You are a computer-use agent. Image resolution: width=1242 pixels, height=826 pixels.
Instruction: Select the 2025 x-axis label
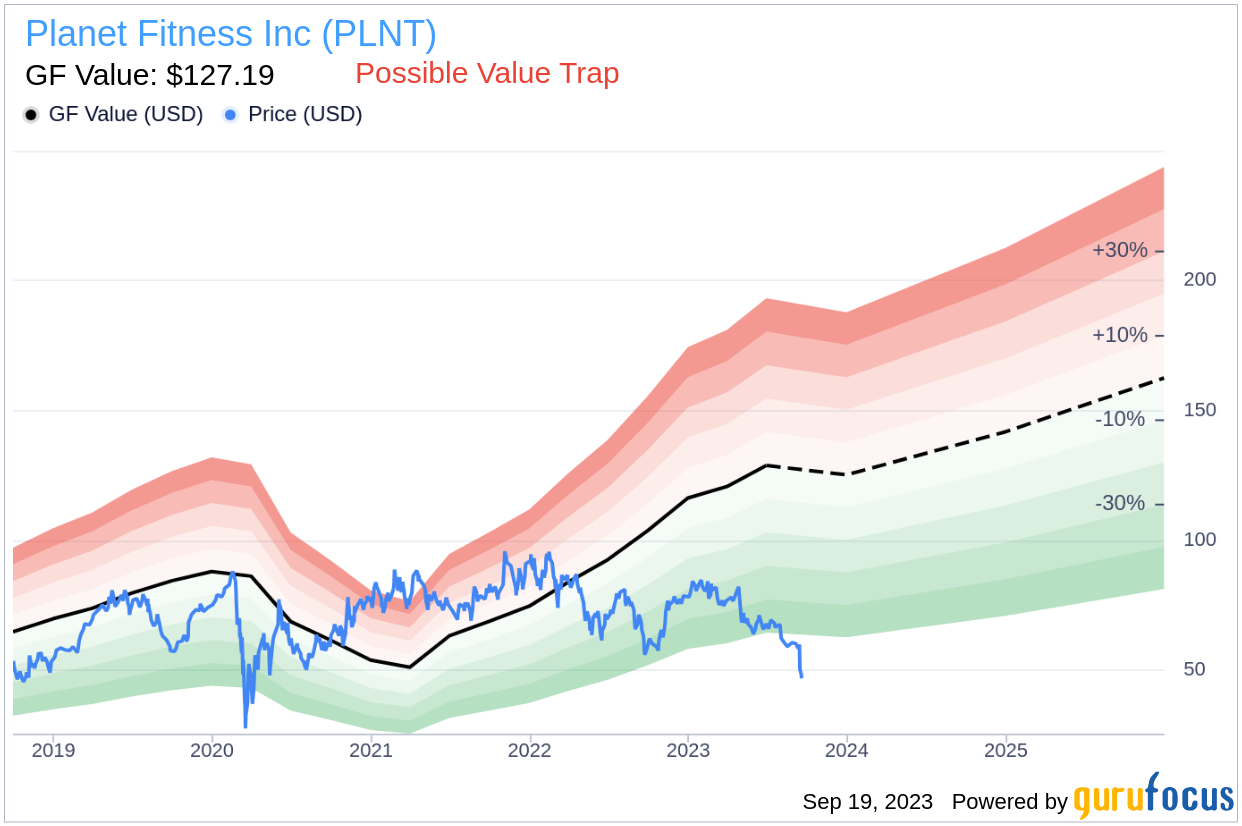[x=1005, y=750]
